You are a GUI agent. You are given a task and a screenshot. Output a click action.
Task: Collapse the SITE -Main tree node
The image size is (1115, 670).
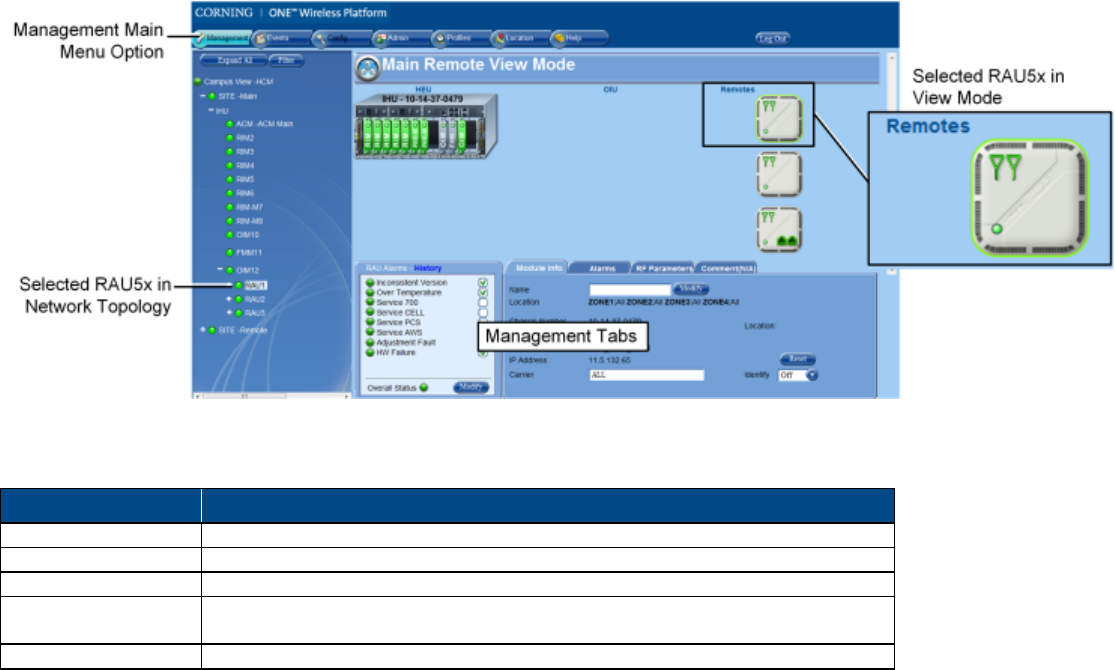(203, 96)
